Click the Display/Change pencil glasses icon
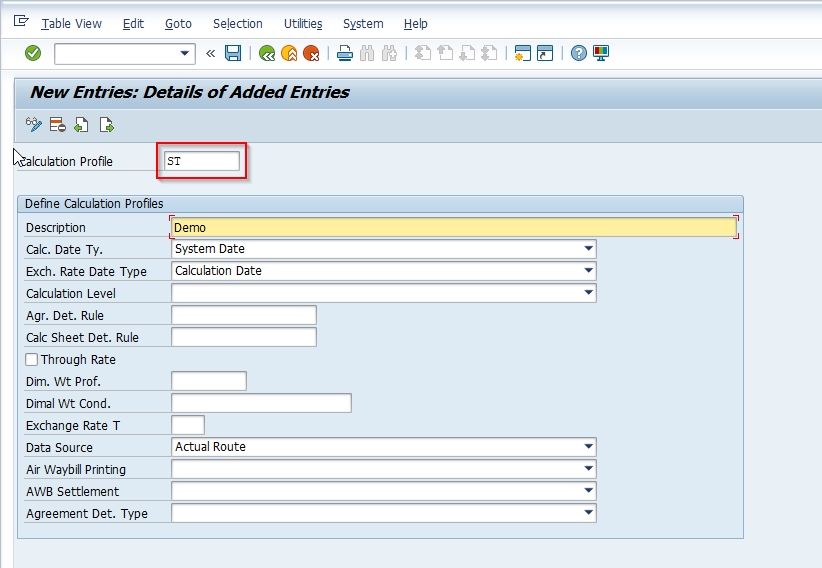 coord(34,125)
